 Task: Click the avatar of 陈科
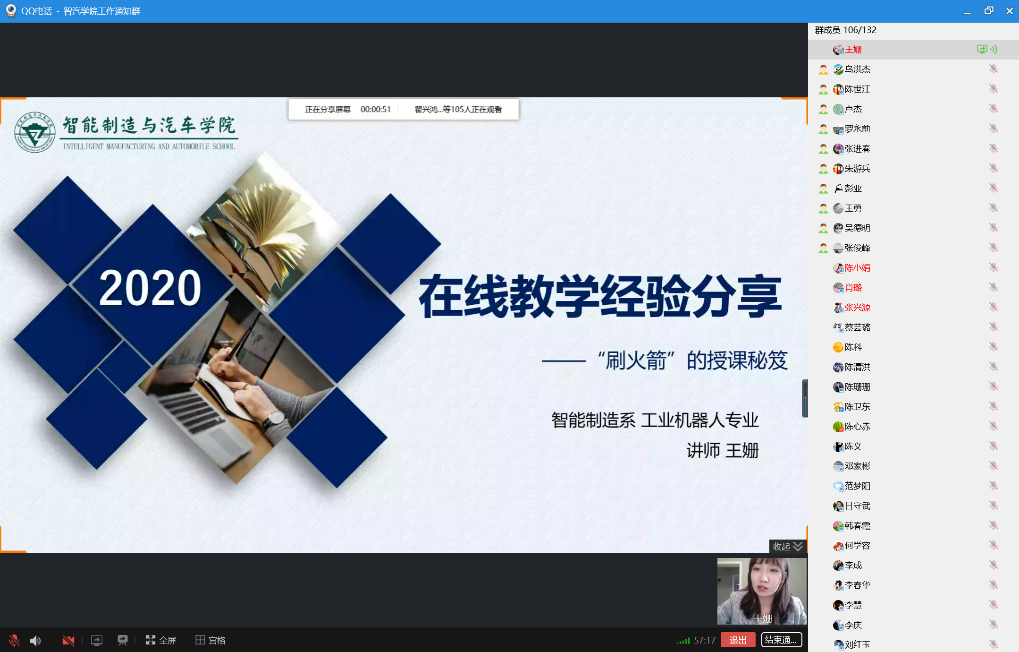[838, 347]
